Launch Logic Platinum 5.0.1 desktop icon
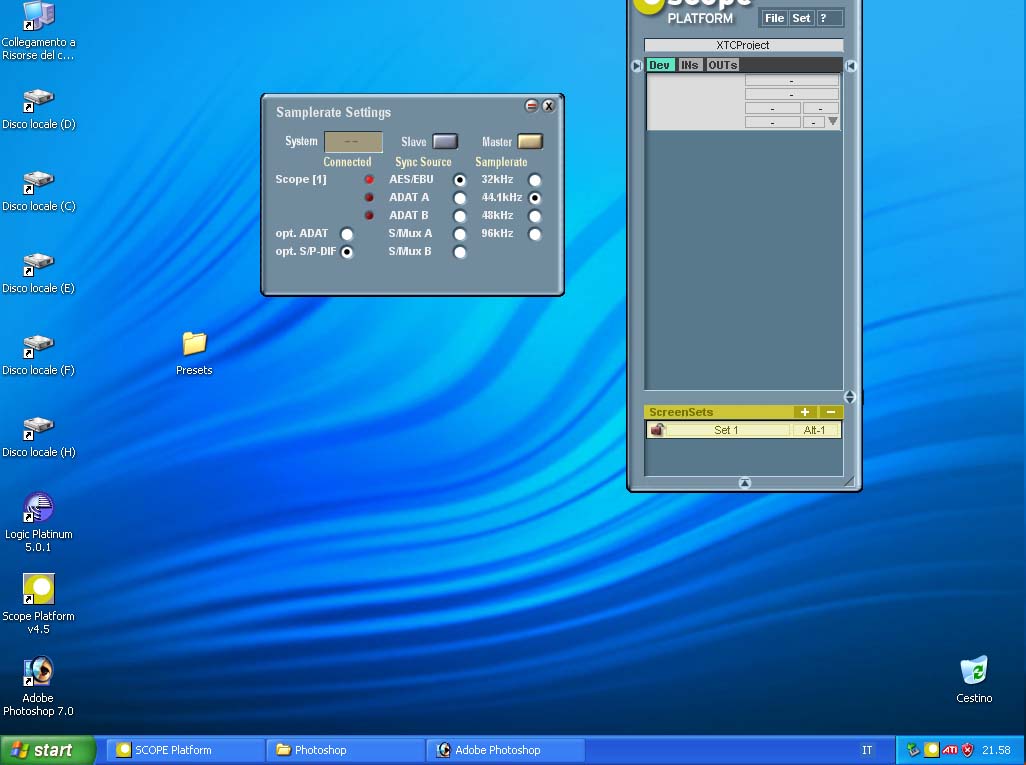The image size is (1026, 765). (x=38, y=522)
